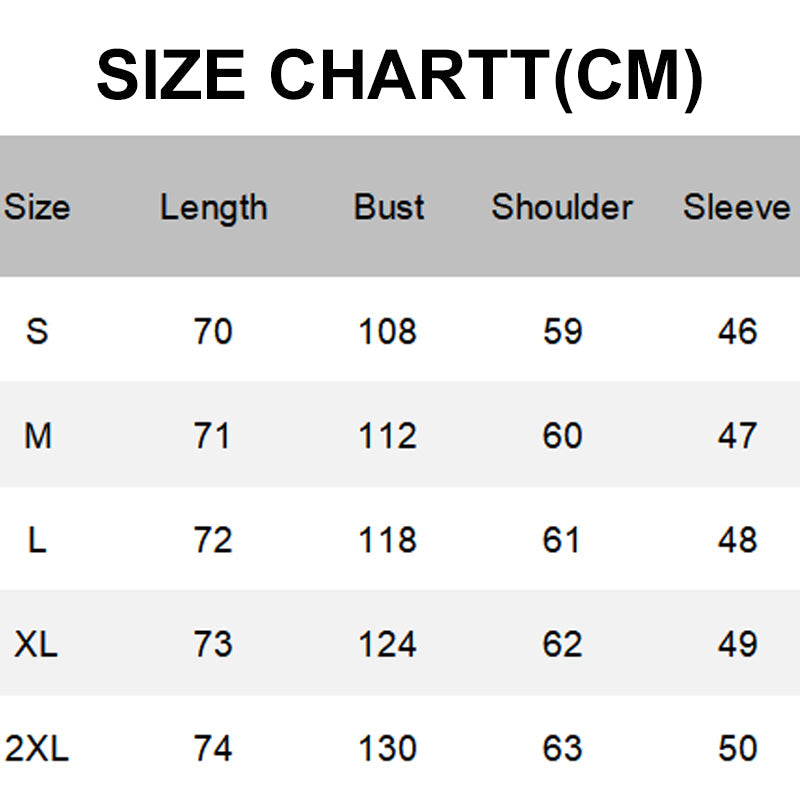The width and height of the screenshot is (800, 800).
Task: Select the XL size row label
Action: pyautogui.click(x=37, y=644)
